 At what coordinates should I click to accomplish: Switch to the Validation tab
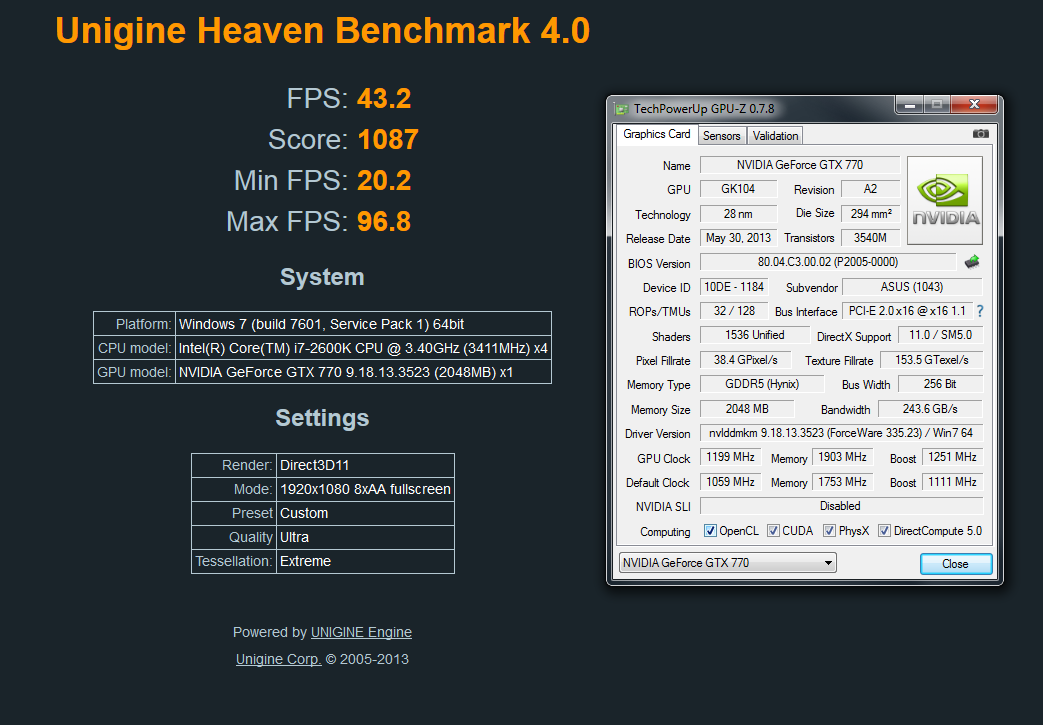pos(775,136)
